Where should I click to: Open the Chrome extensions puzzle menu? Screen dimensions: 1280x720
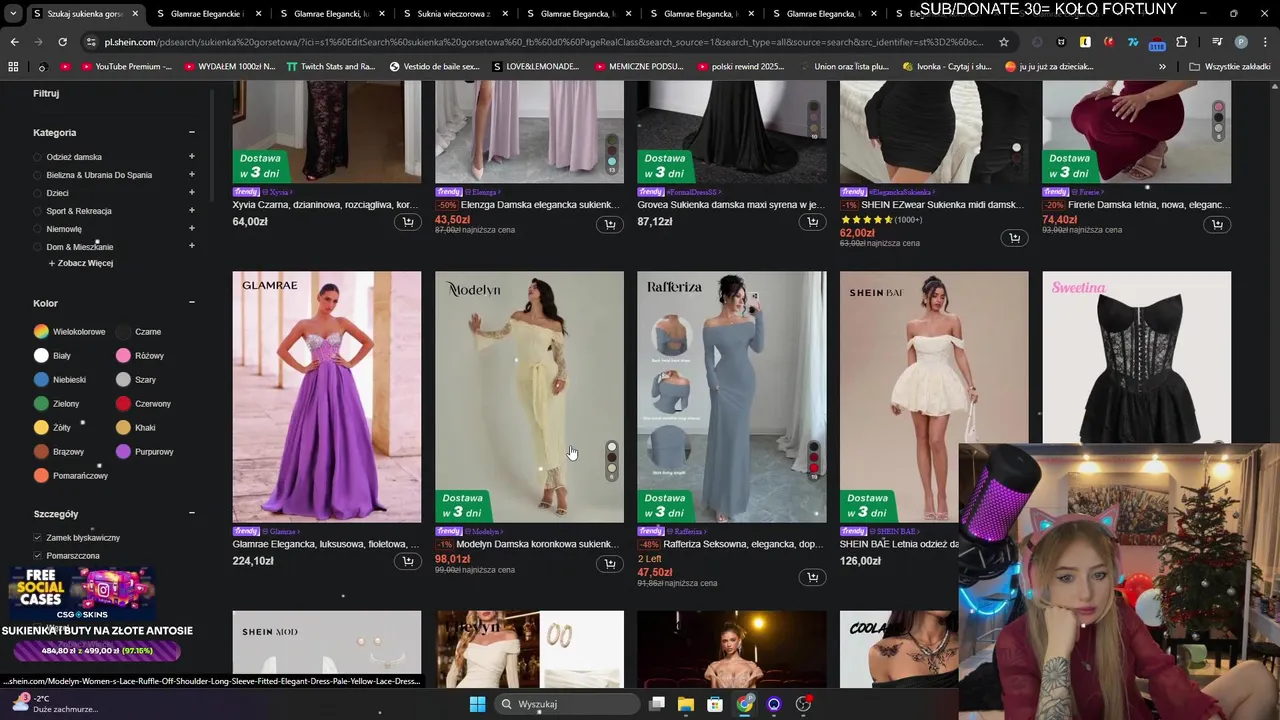click(1181, 42)
